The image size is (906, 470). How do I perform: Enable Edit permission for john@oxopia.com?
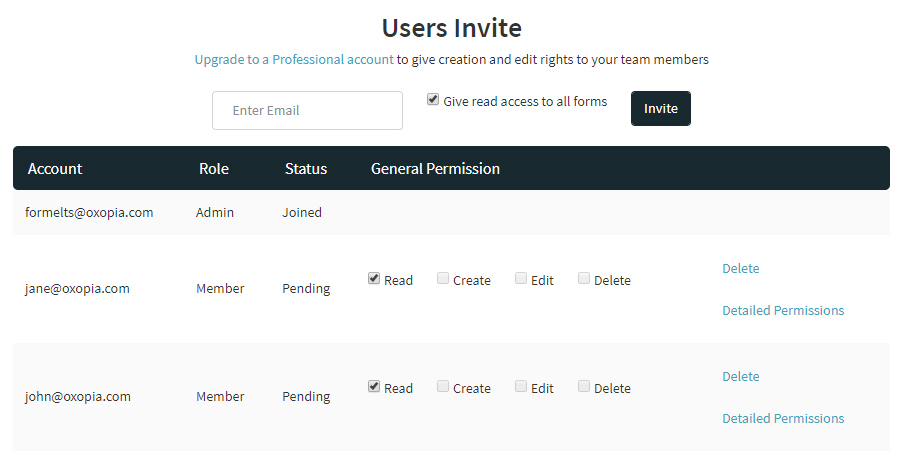pos(521,387)
